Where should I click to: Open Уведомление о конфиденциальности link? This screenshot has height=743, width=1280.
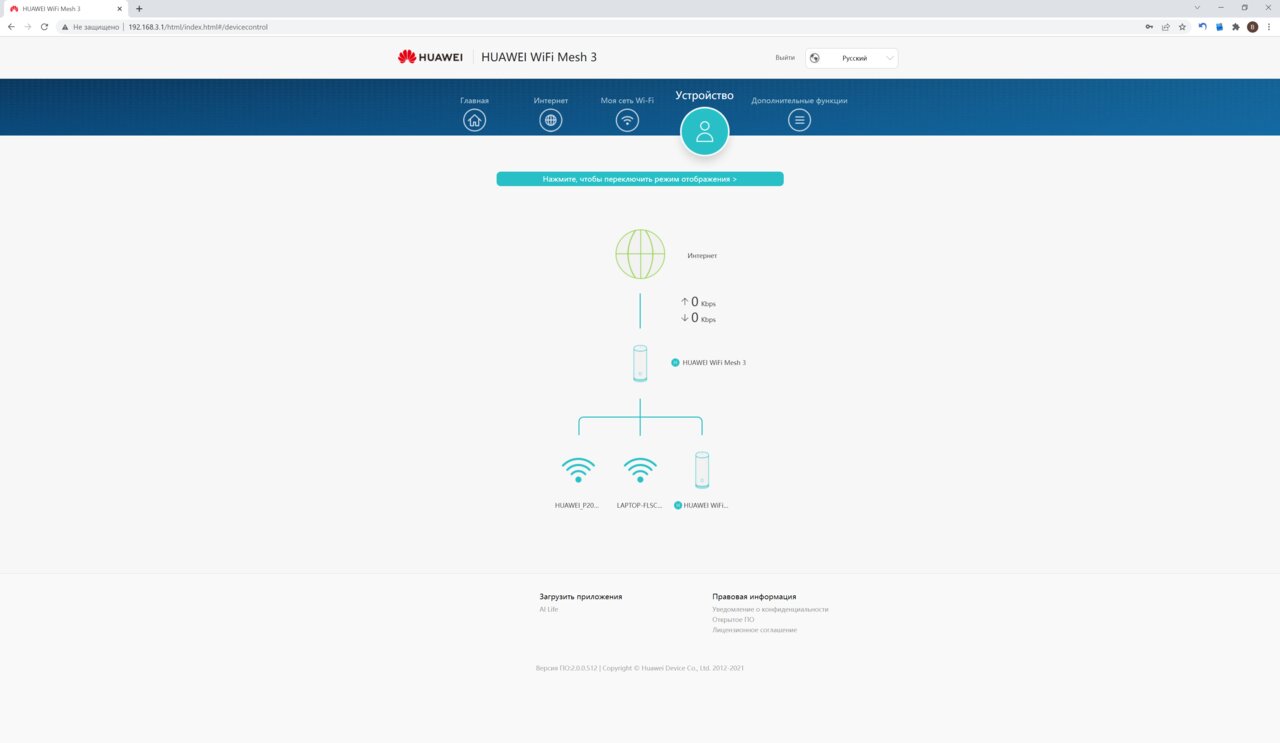pos(770,609)
